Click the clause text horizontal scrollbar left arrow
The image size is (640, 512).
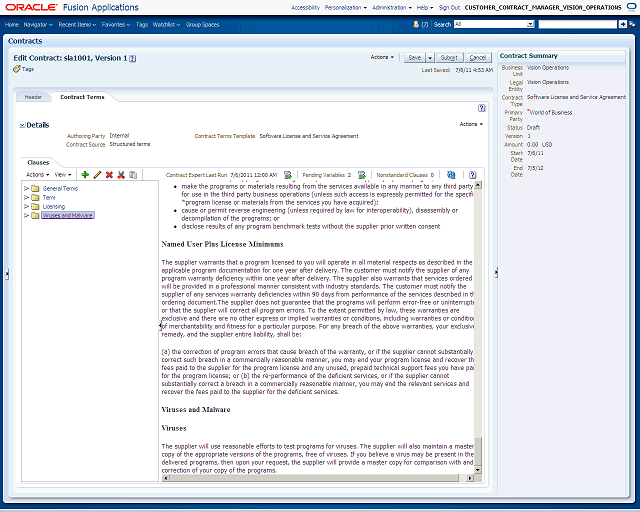point(164,478)
